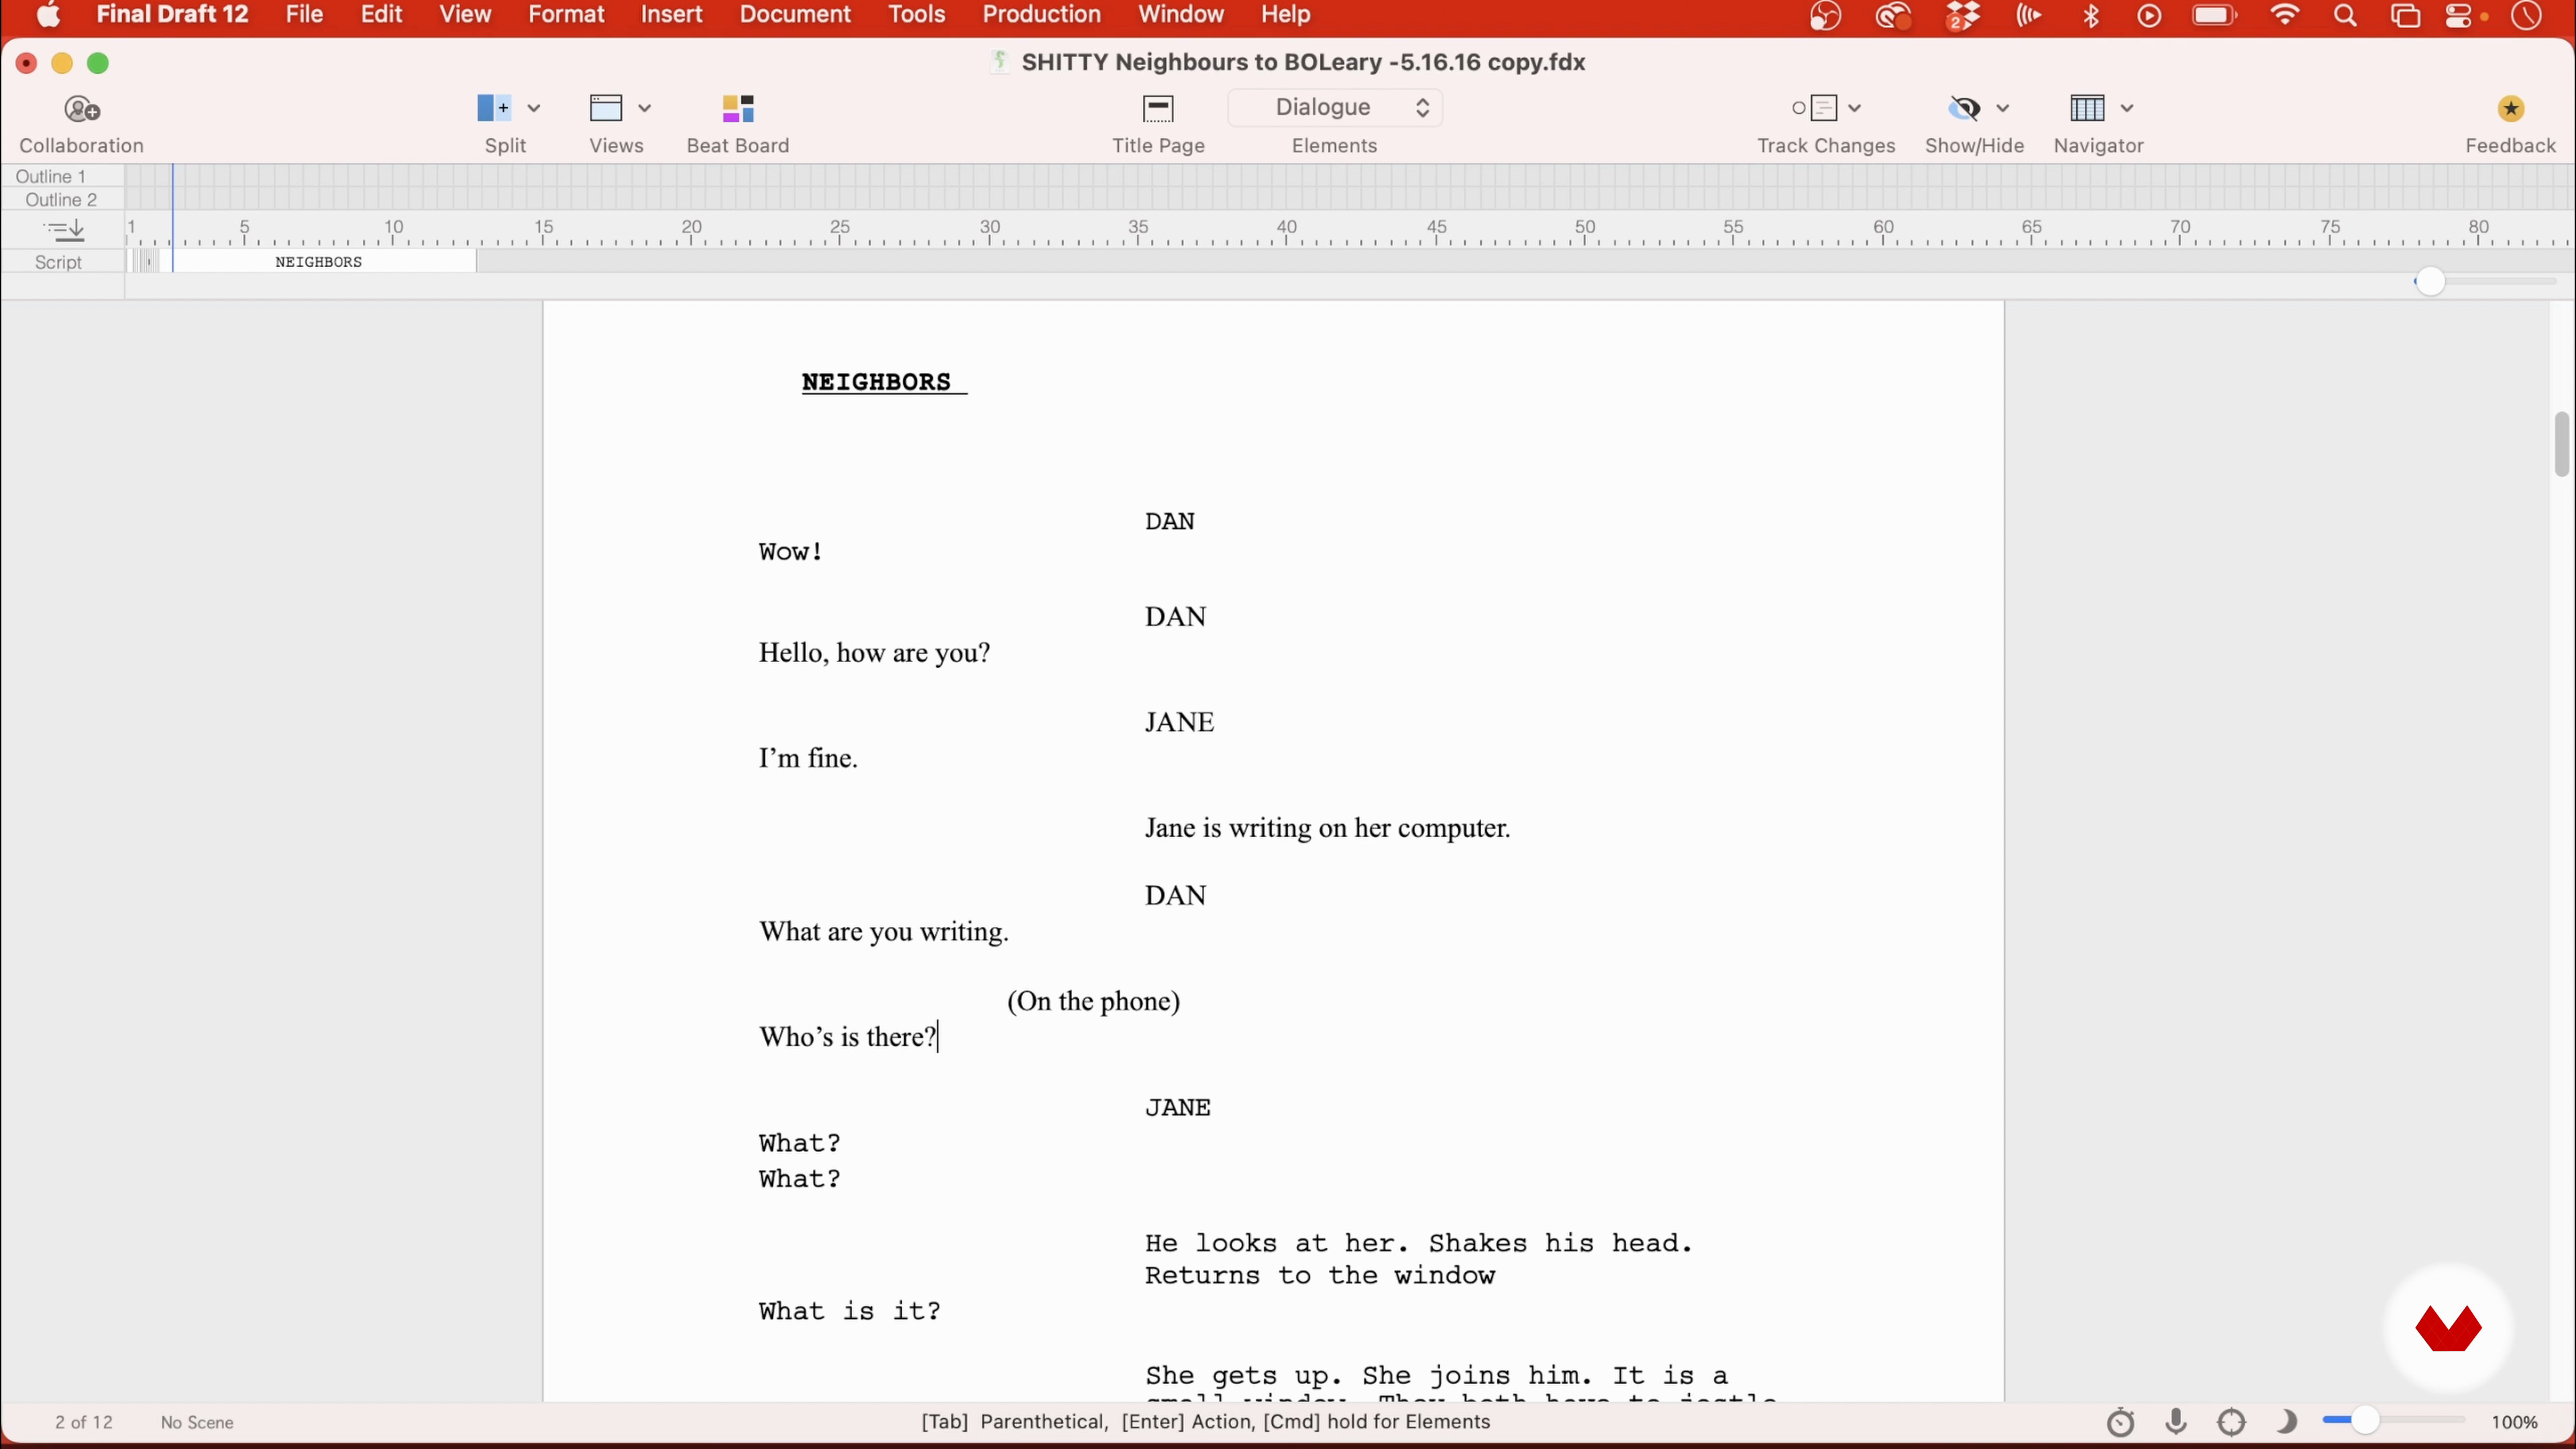Open the Production menu
Screen dimensions: 2576x1449
click(x=1041, y=15)
